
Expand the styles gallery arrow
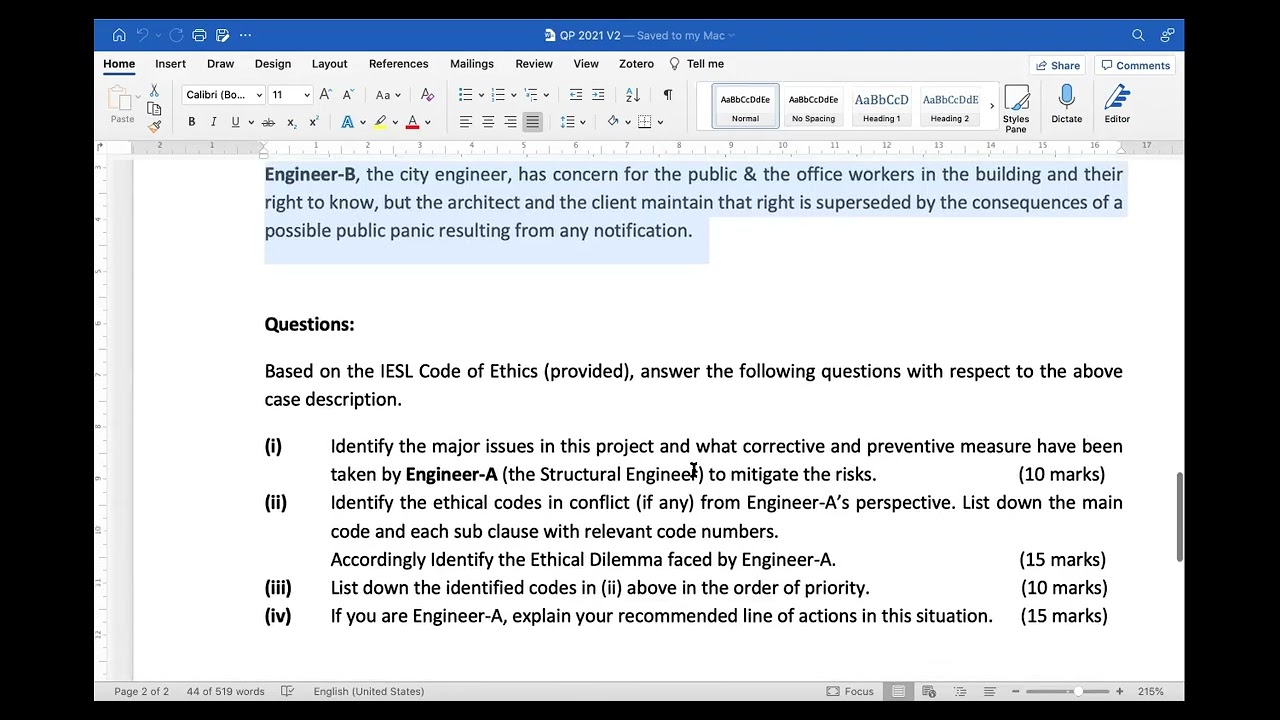tap(991, 105)
